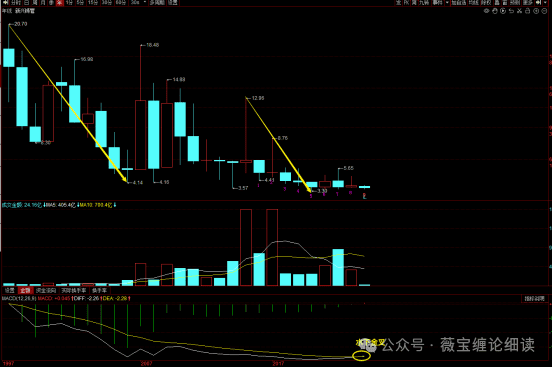Switch to the 日 daily period
553x367 pixels.
point(26,2)
